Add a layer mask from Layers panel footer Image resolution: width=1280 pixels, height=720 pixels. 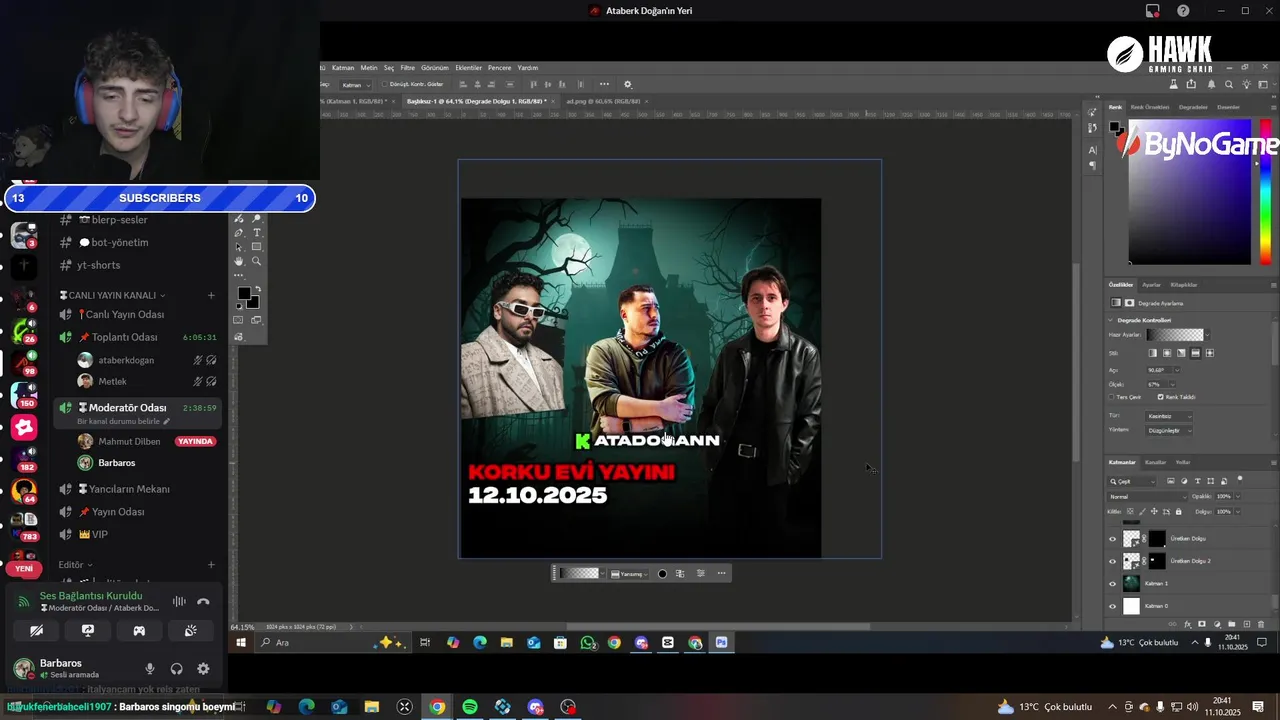pos(1202,624)
